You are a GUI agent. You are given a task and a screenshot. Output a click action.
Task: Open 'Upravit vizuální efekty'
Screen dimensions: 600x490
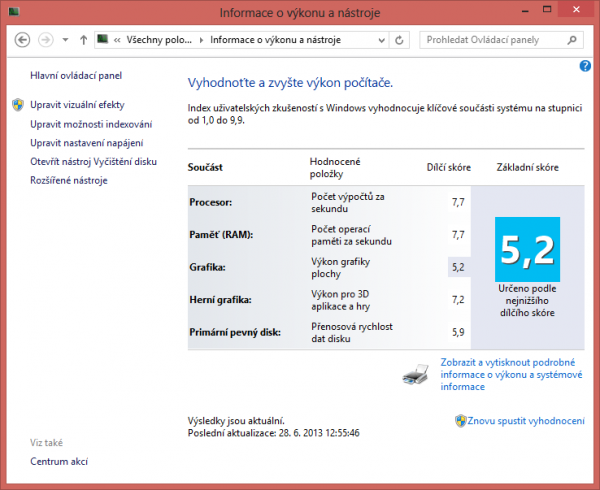click(77, 105)
